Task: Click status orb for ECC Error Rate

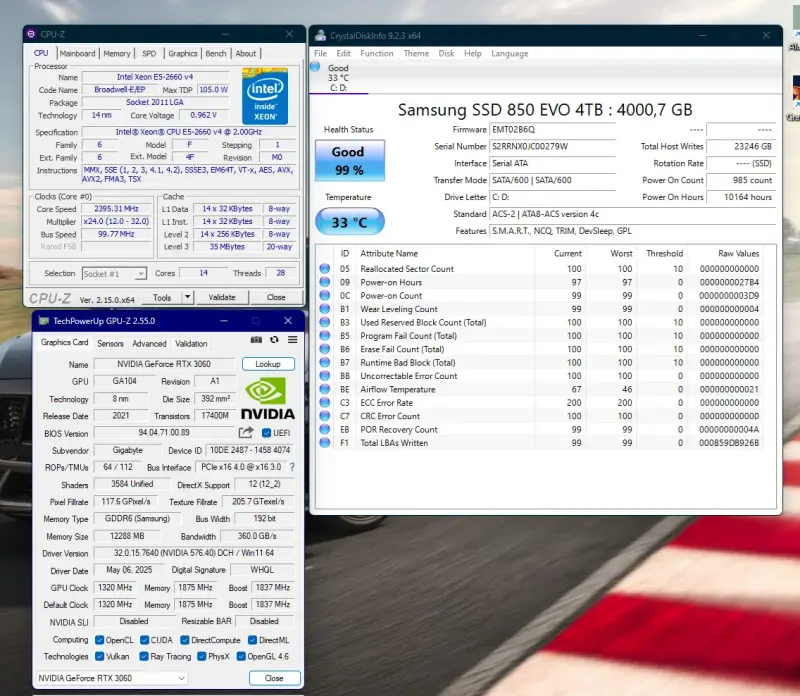Action: tap(324, 403)
